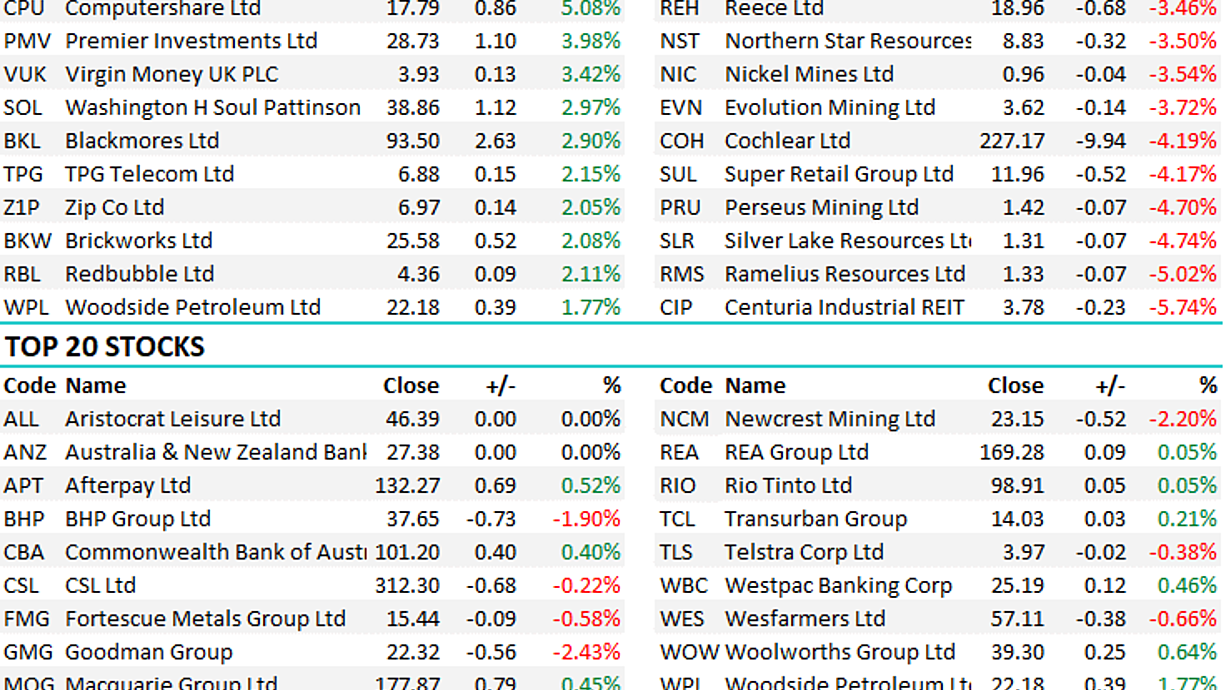Select the Goodman Group name

(x=148, y=652)
